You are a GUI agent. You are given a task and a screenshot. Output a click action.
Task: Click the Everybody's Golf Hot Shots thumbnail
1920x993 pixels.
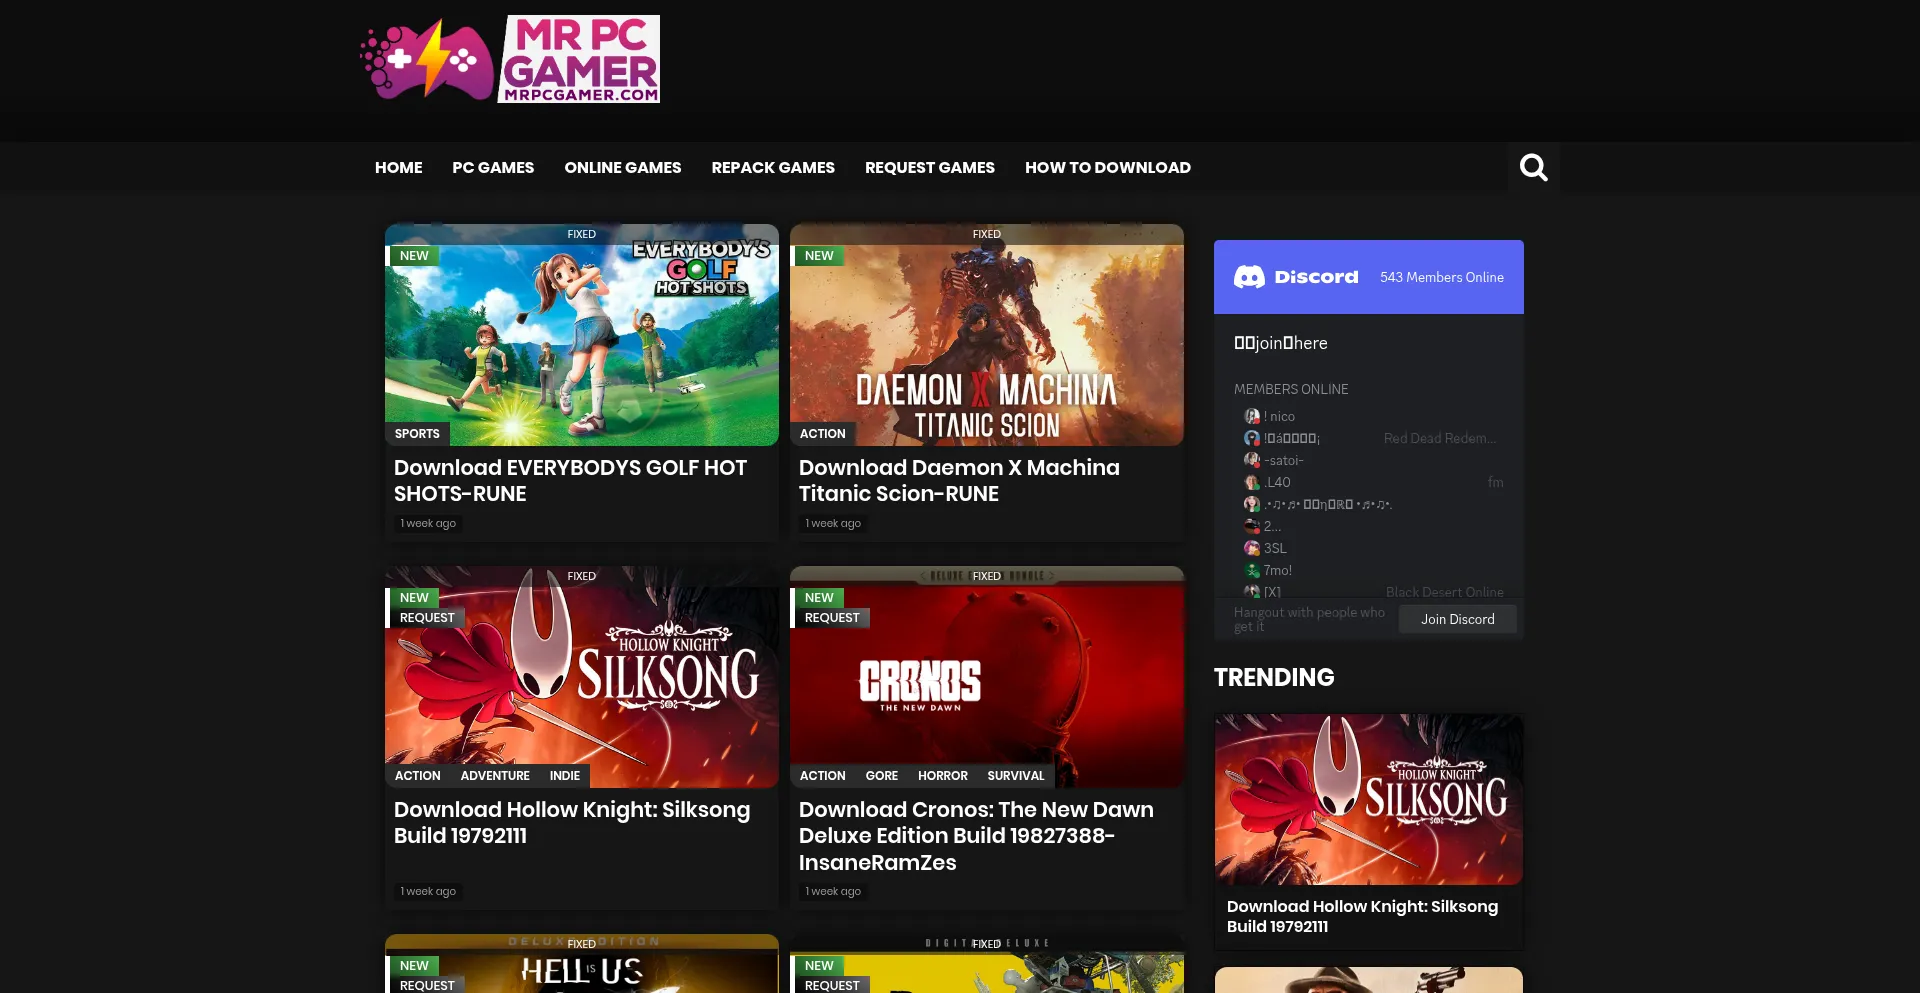pyautogui.click(x=582, y=335)
